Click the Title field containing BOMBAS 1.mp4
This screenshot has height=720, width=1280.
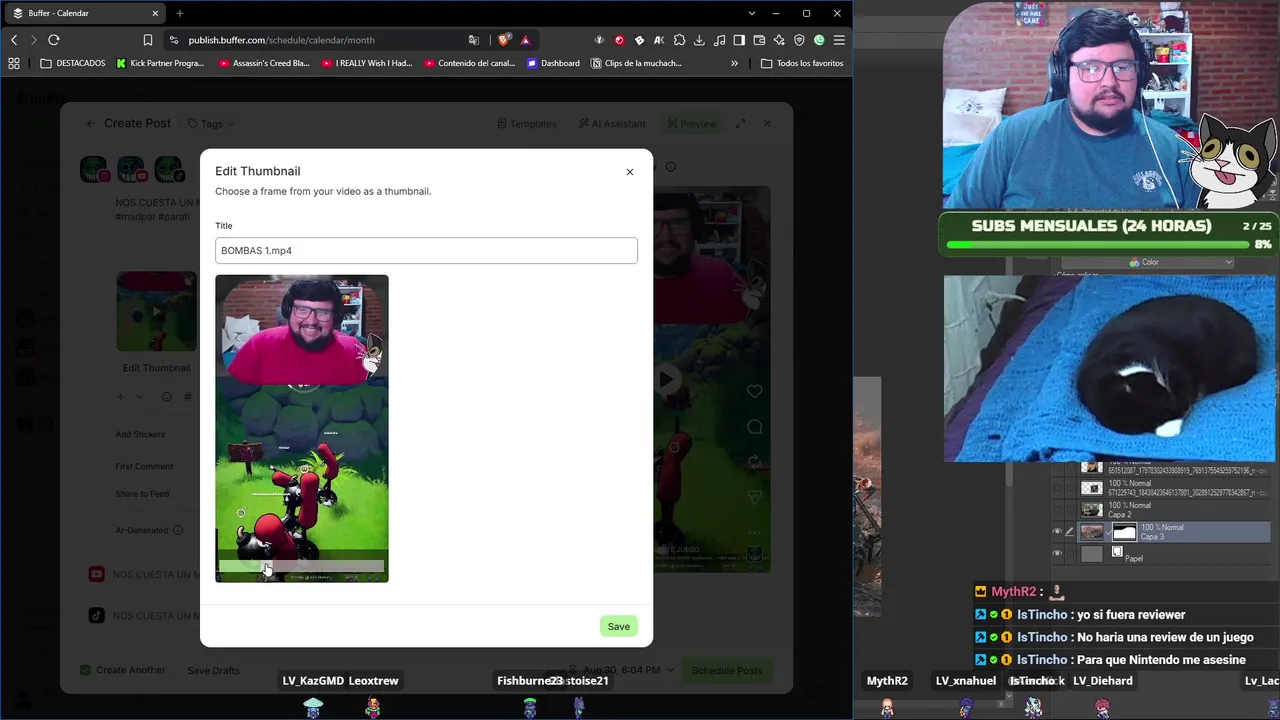(x=426, y=251)
